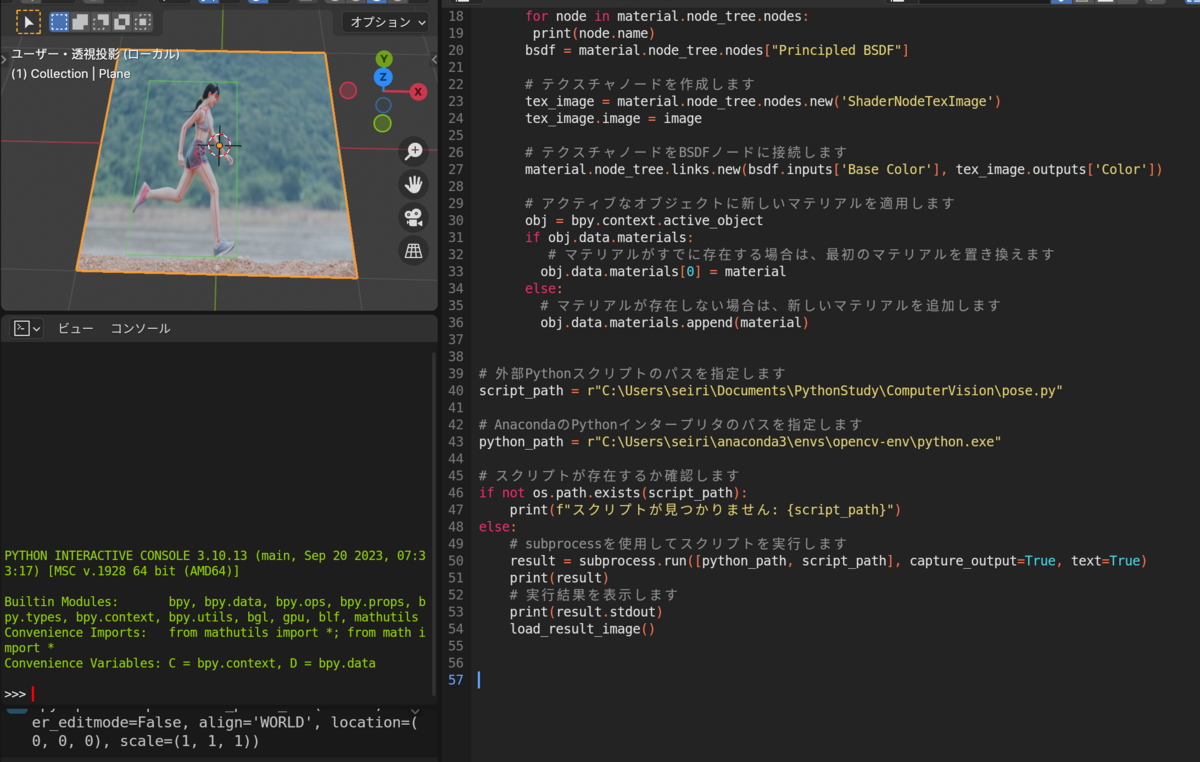The image size is (1200, 762).
Task: Click the 'print(node.name)' line
Action: [x=593, y=33]
